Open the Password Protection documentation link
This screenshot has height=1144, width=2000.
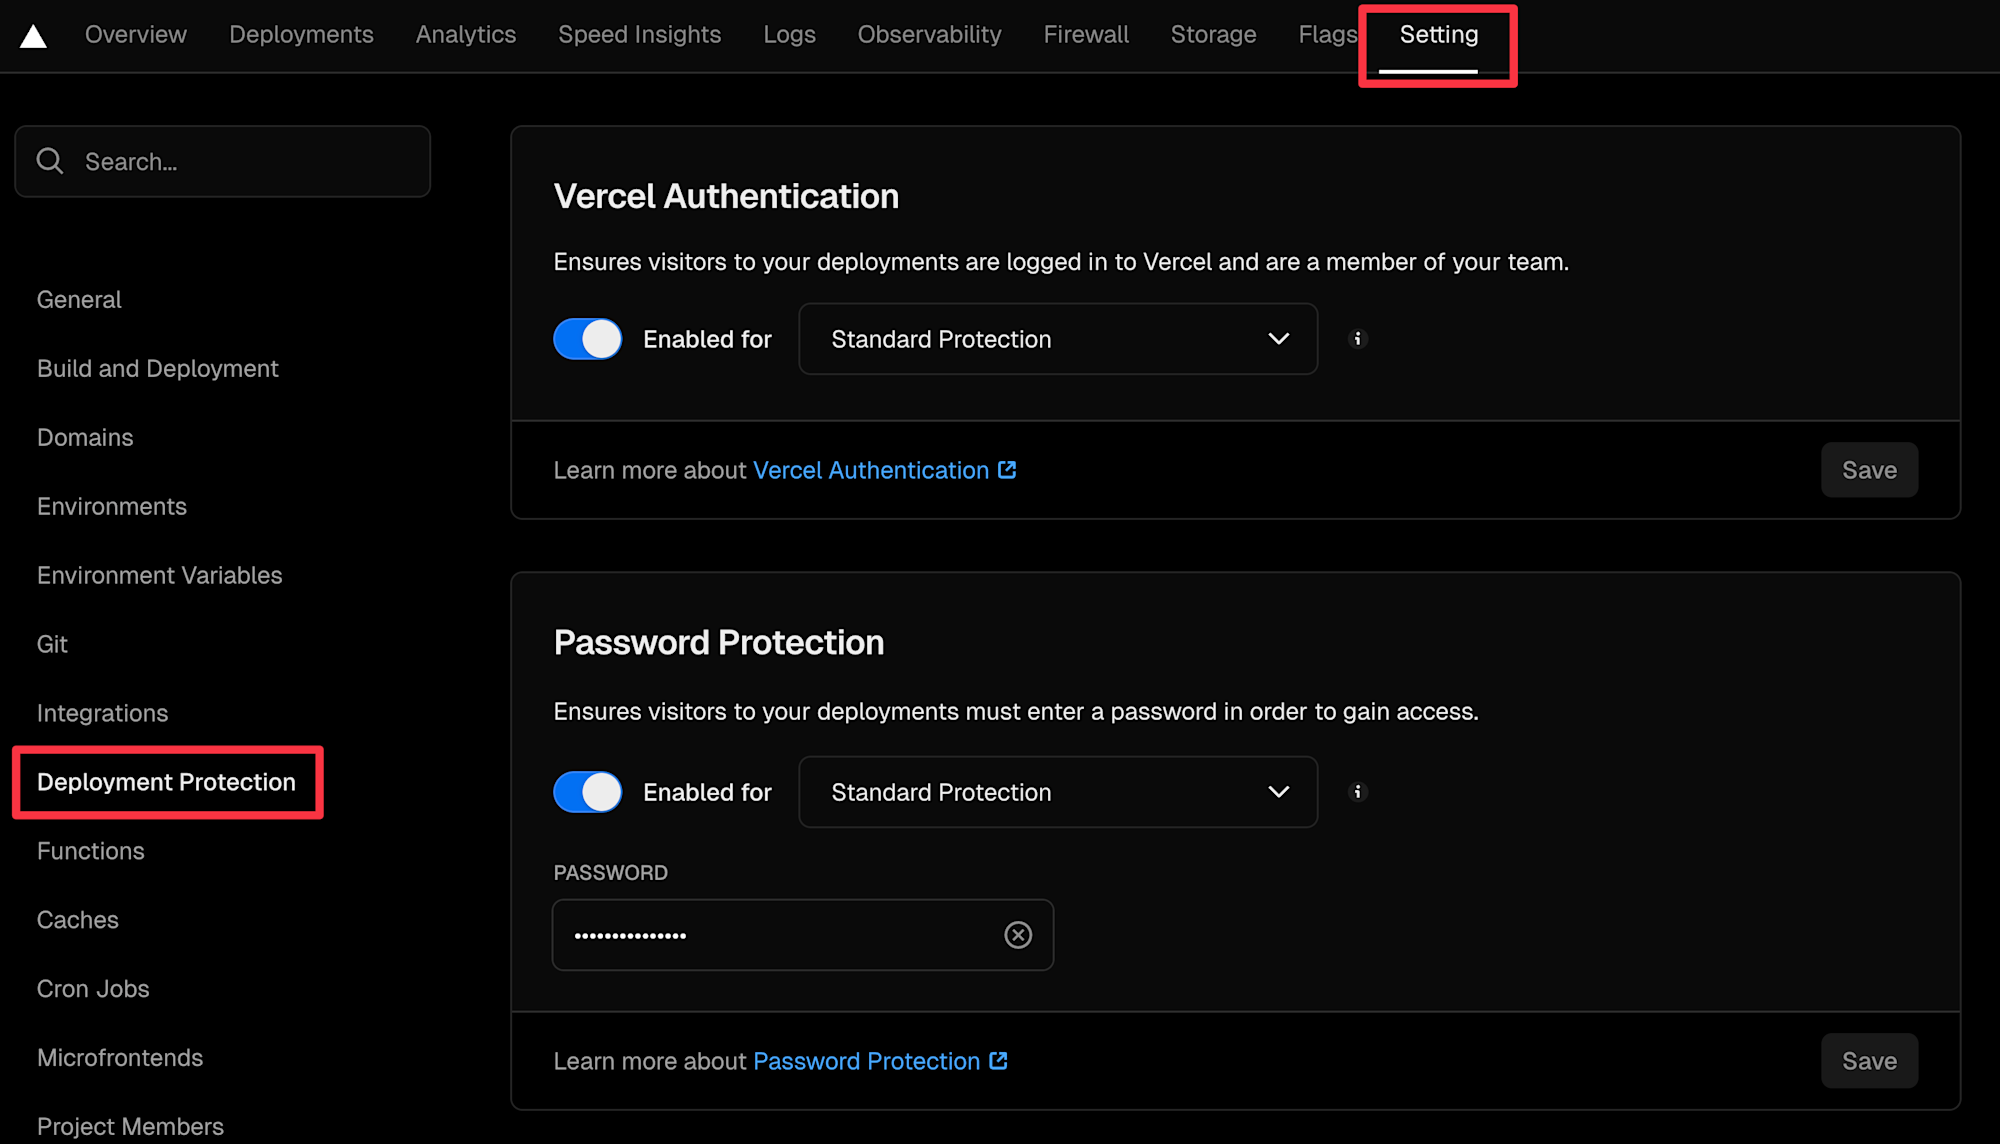[866, 1061]
